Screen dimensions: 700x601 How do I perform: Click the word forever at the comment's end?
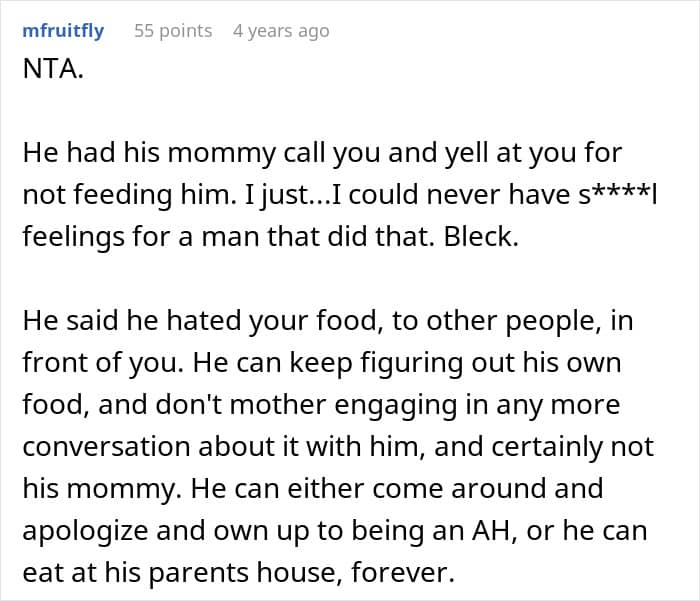point(410,572)
